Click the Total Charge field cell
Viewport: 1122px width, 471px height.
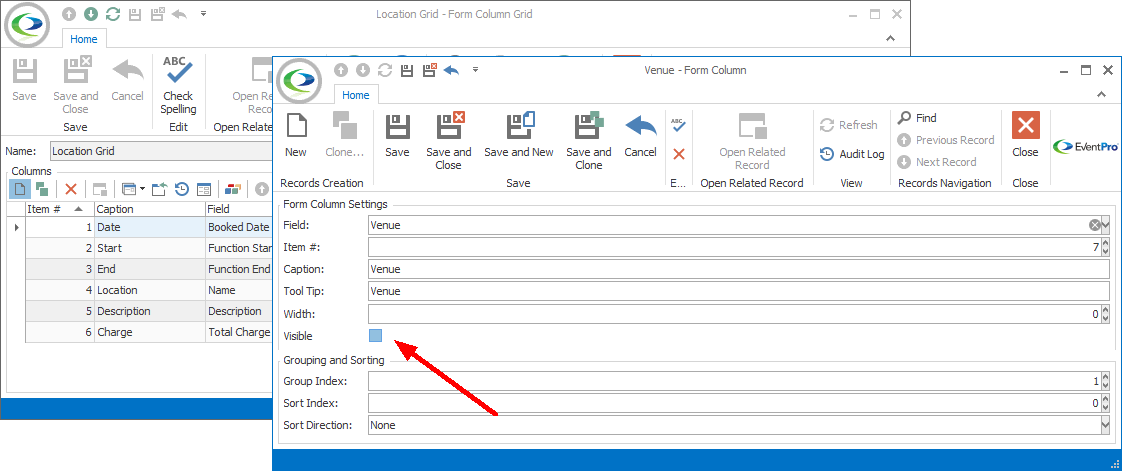[x=239, y=332]
